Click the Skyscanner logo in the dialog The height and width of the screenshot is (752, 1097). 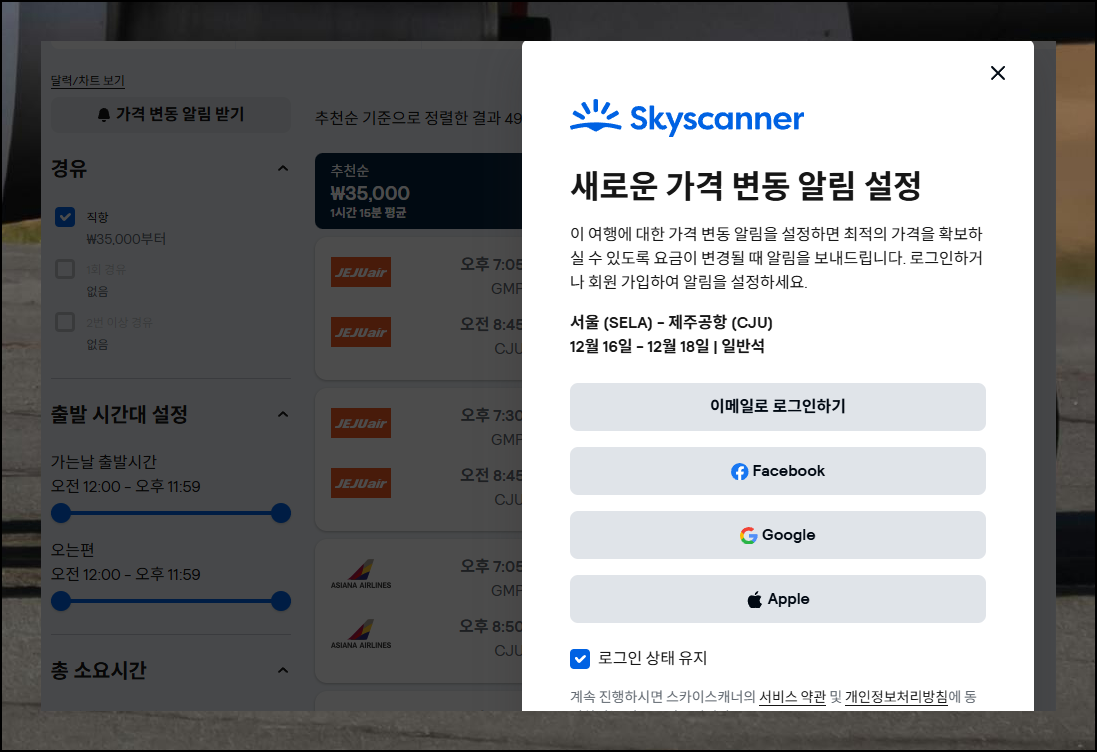coord(687,118)
